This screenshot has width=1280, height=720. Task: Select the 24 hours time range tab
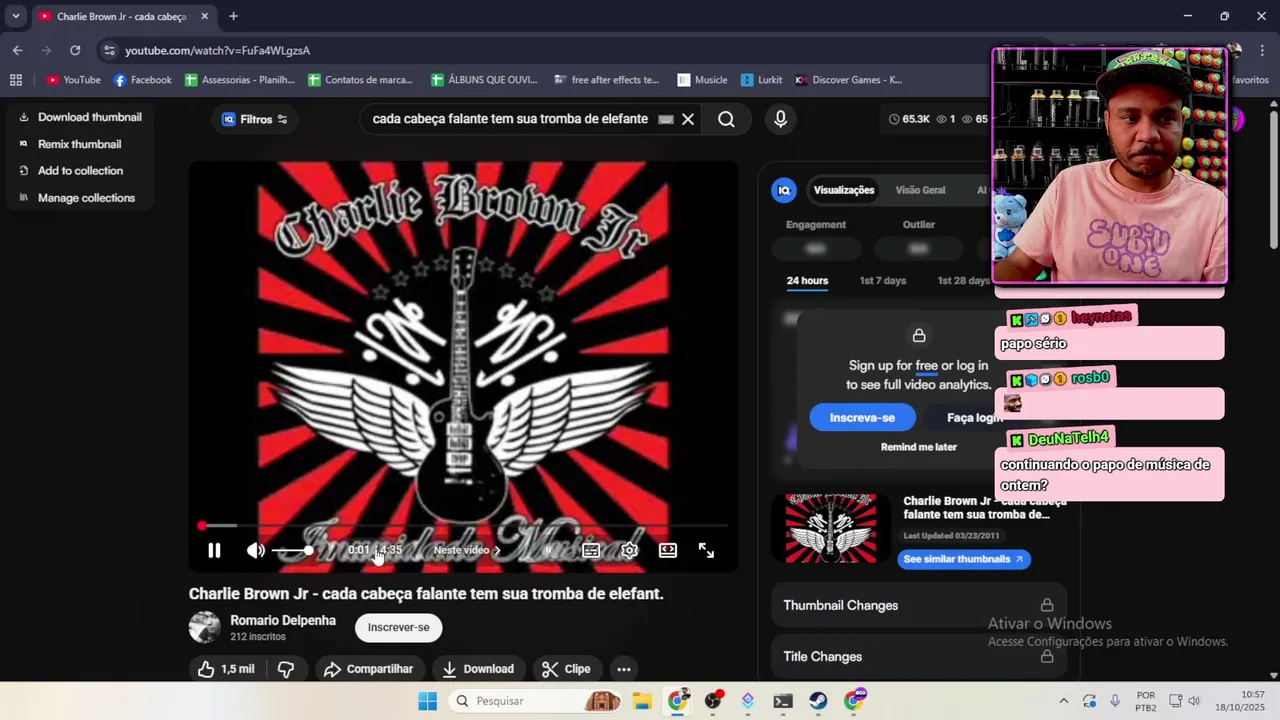click(x=807, y=281)
